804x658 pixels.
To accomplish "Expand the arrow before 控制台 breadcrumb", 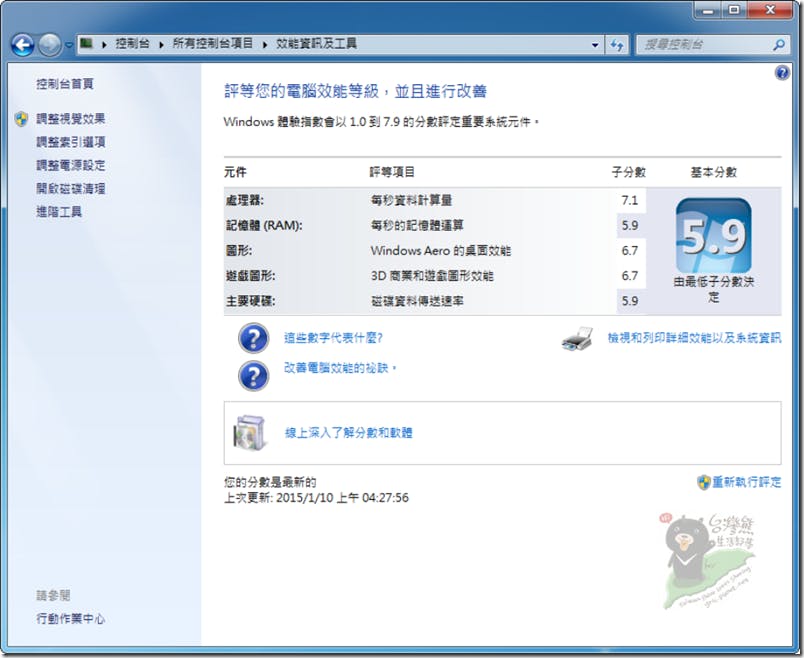I will point(104,45).
